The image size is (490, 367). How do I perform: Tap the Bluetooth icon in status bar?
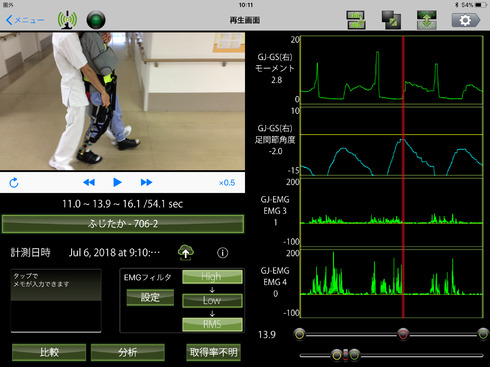[x=457, y=5]
